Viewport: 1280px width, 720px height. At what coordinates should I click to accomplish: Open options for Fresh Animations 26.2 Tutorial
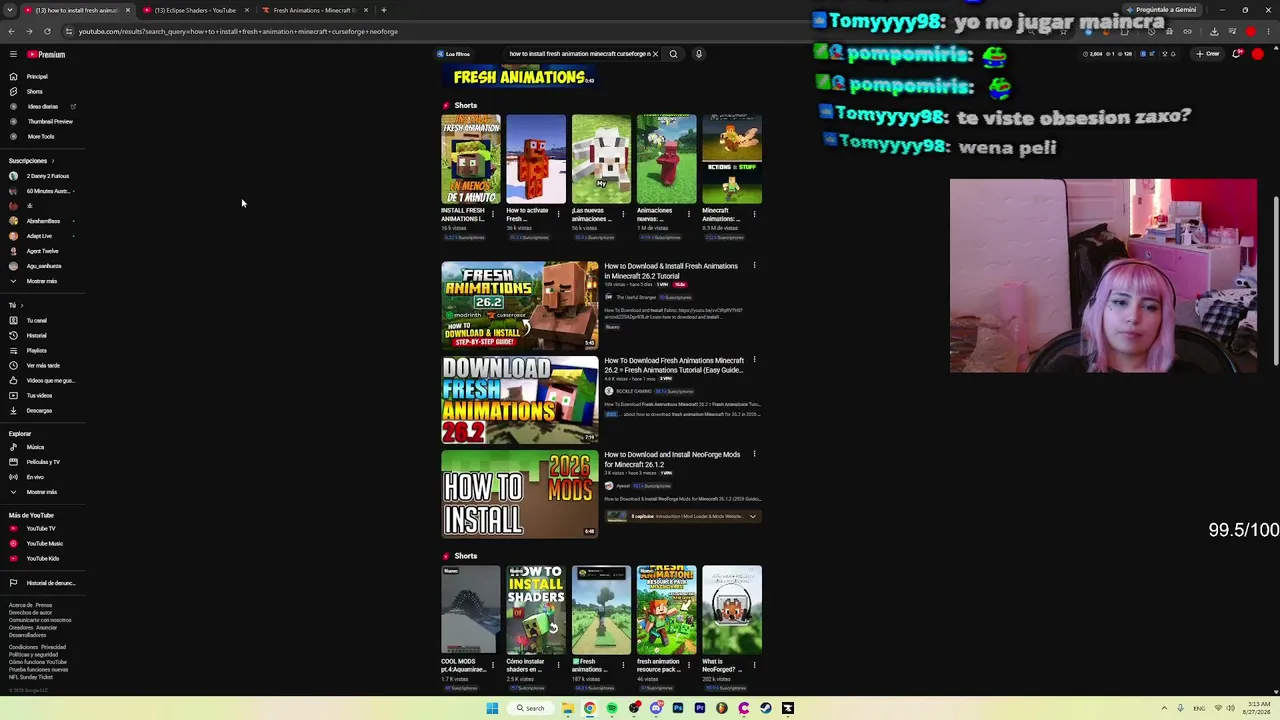[x=754, y=266]
